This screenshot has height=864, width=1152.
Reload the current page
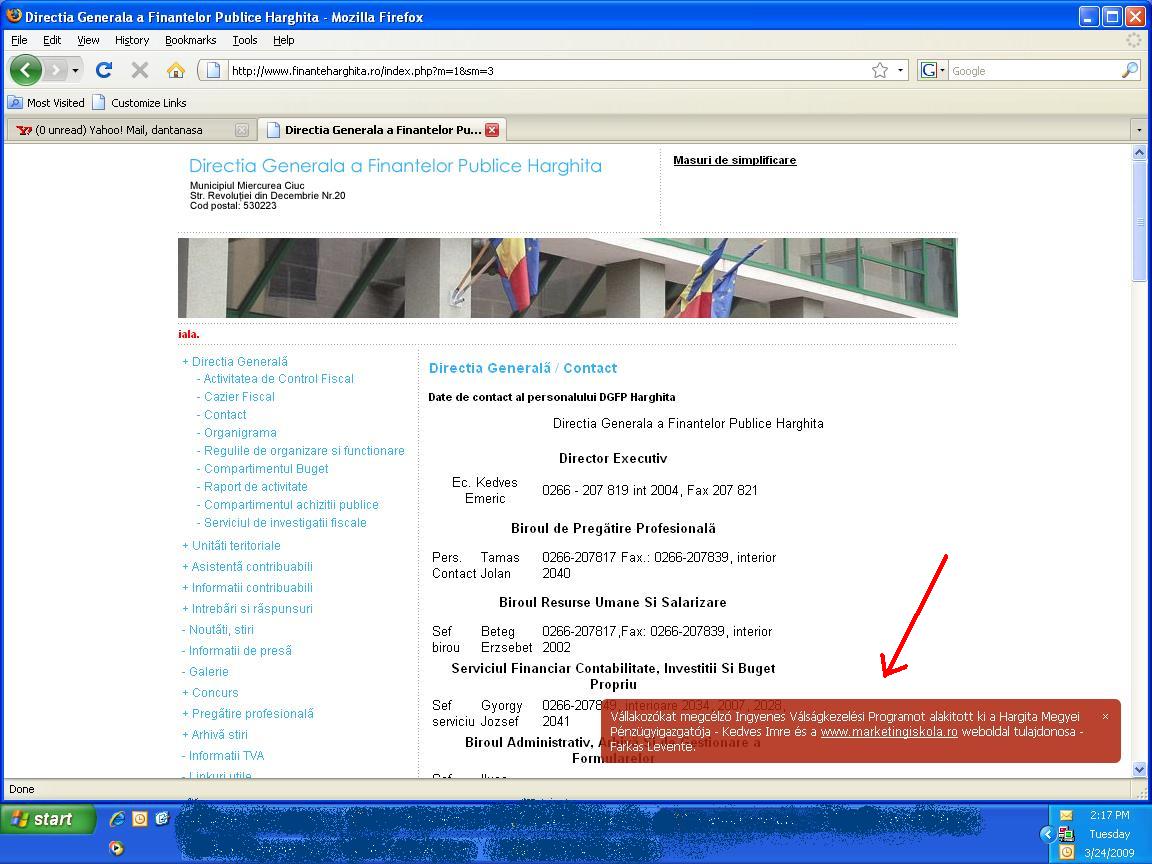point(104,71)
